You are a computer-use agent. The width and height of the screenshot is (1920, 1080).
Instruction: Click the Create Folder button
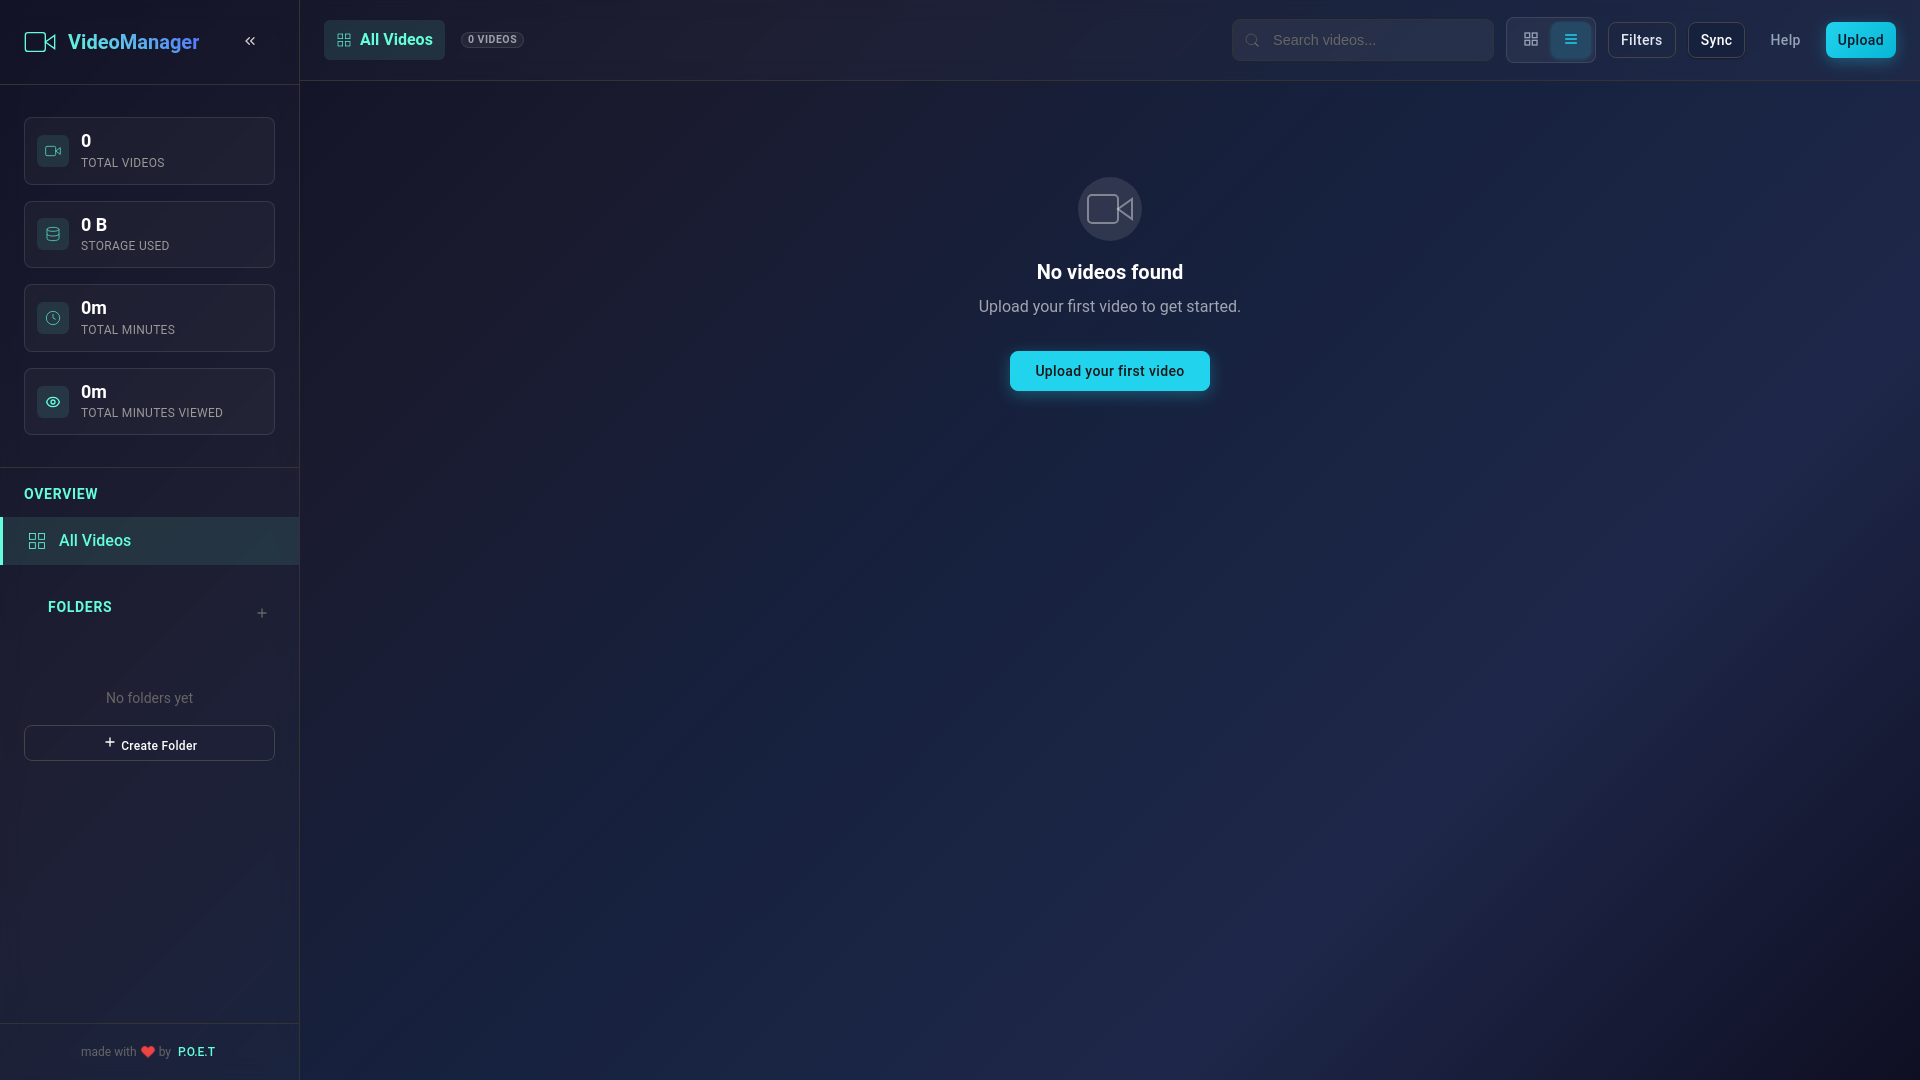click(x=149, y=743)
